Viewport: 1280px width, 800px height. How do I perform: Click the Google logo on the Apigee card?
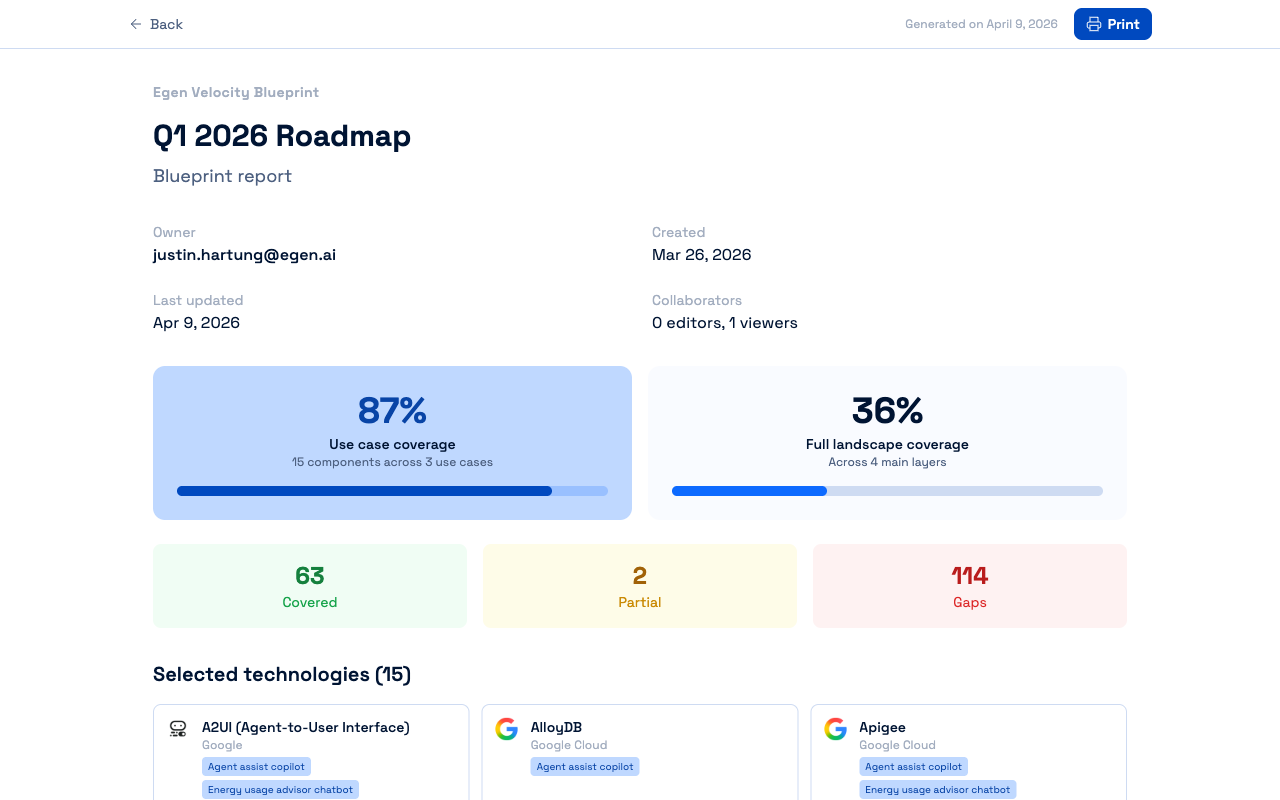(x=835, y=729)
